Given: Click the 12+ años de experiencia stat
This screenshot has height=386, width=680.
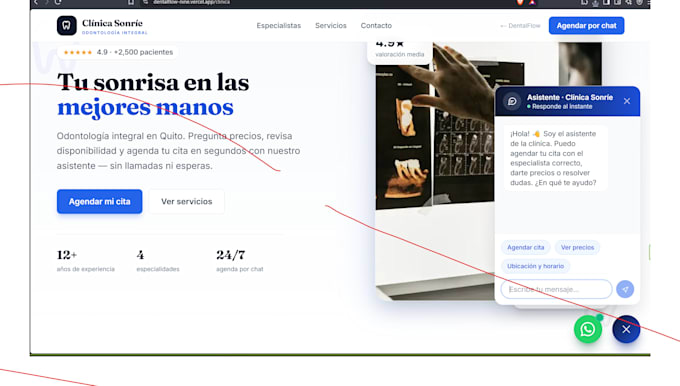Looking at the screenshot, I should (x=85, y=261).
